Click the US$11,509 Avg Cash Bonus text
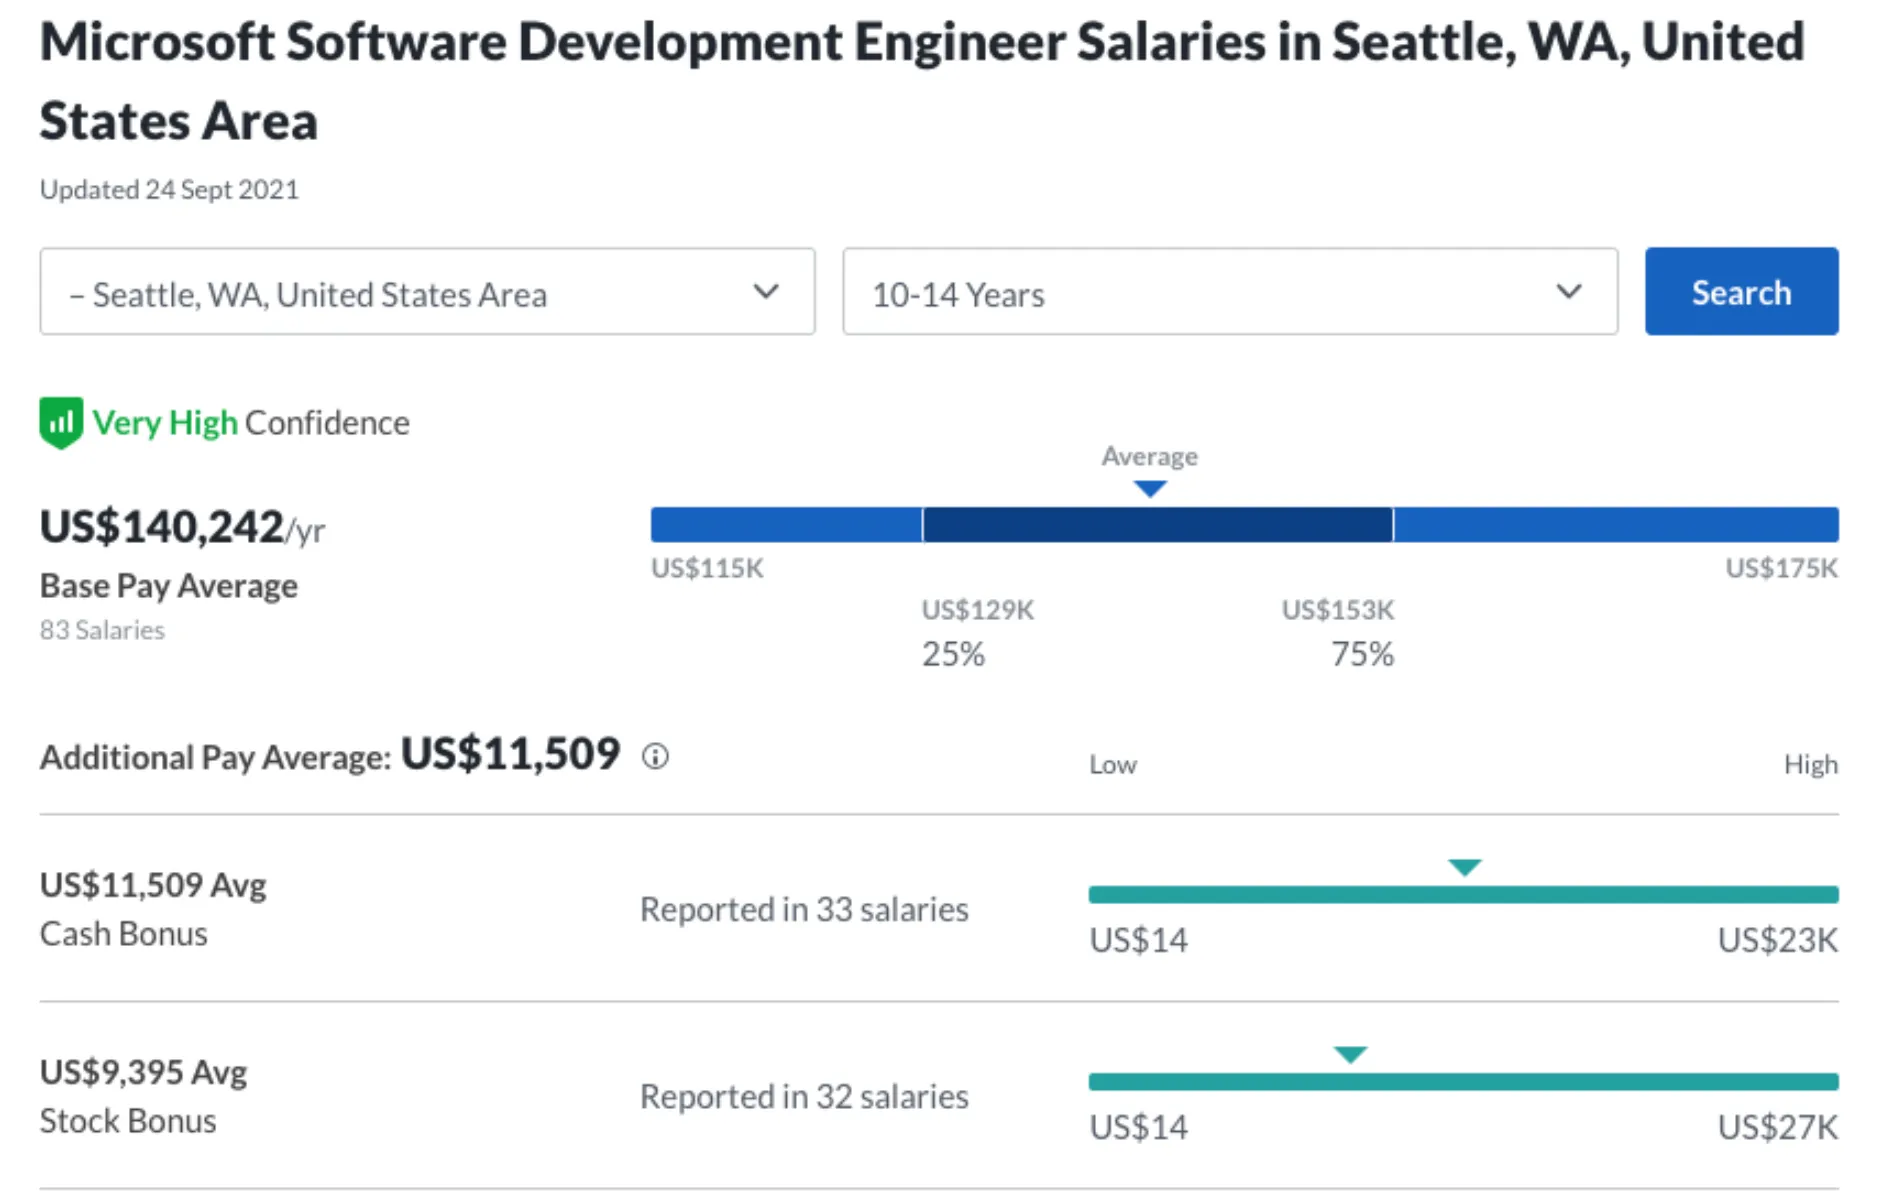The image size is (1886, 1192). 153,908
